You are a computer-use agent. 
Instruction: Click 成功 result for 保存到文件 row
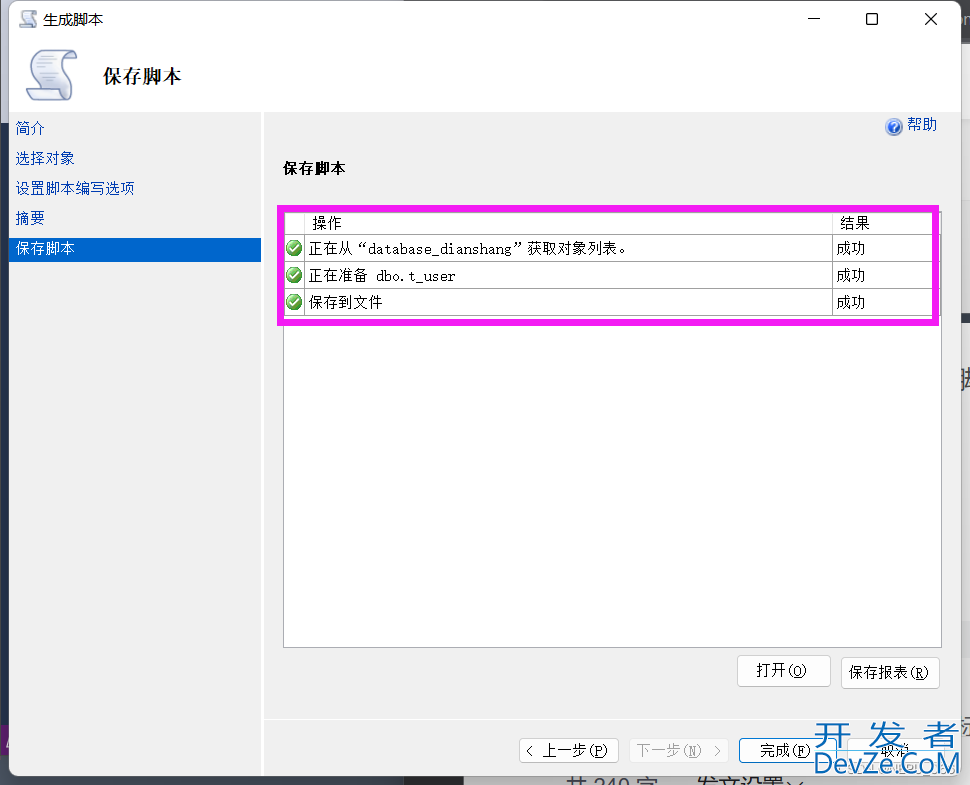point(851,302)
